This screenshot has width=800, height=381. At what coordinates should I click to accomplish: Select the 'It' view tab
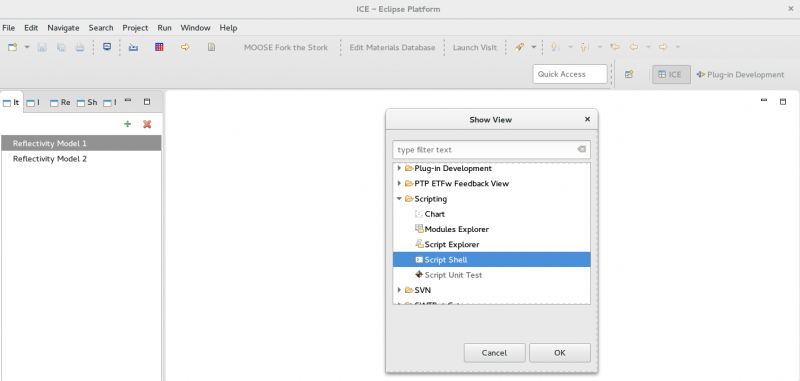(x=11, y=103)
